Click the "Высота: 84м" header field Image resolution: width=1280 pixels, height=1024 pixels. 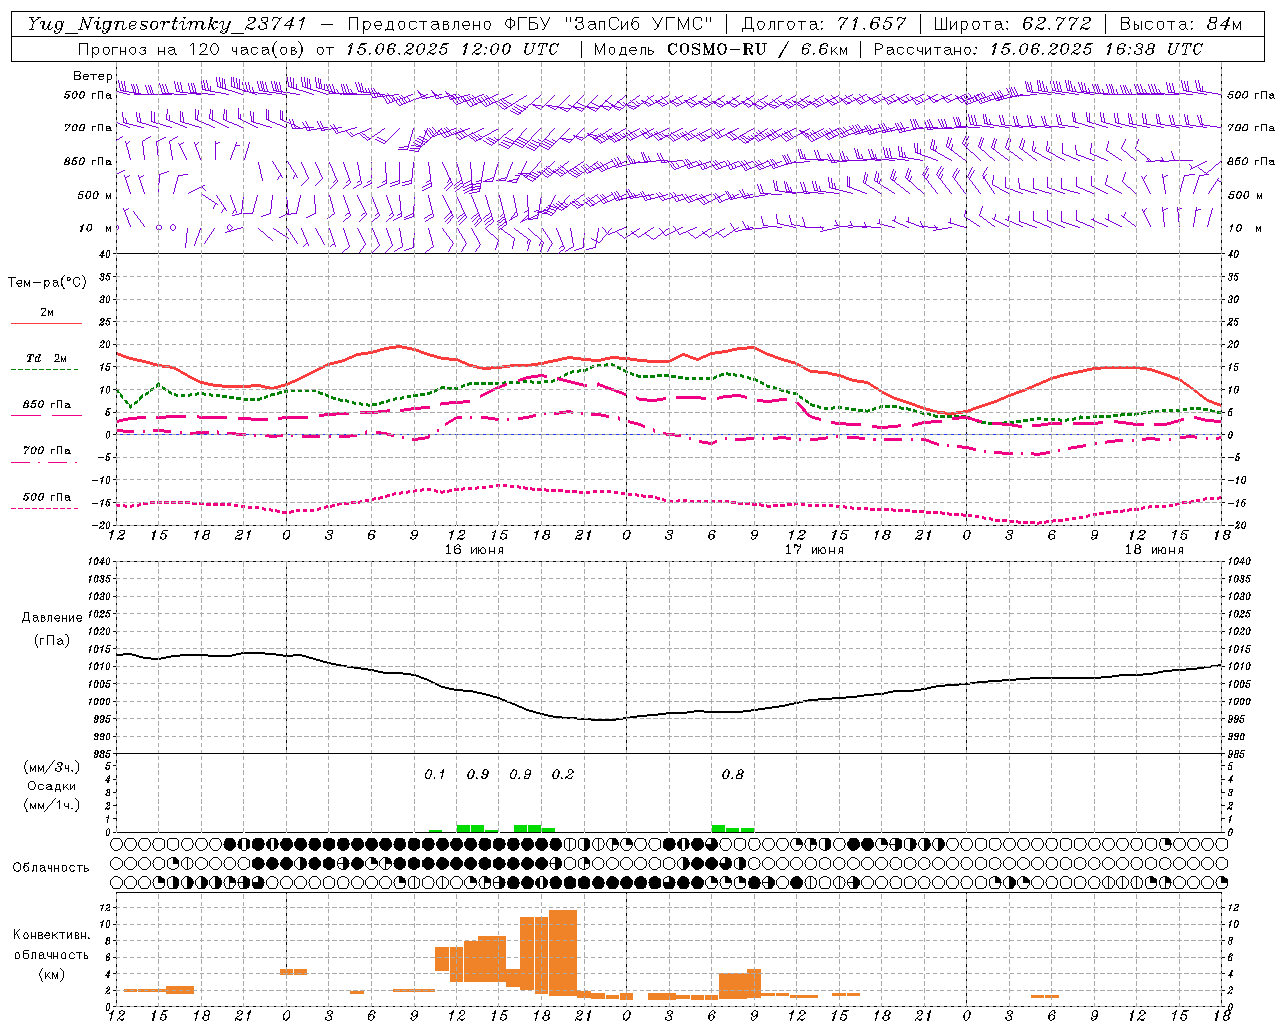click(1180, 24)
